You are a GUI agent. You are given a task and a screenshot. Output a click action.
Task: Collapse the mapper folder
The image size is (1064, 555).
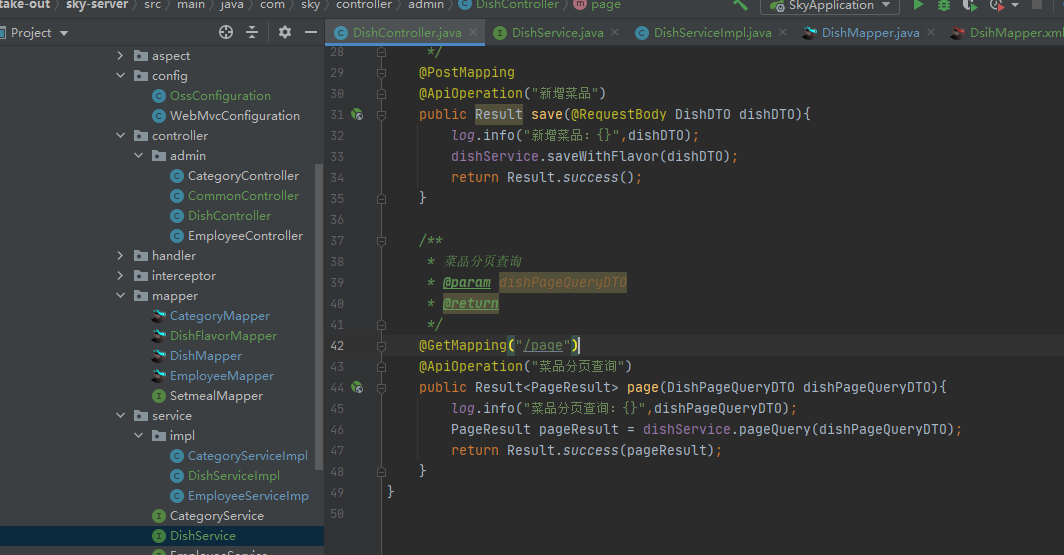pyautogui.click(x=121, y=296)
